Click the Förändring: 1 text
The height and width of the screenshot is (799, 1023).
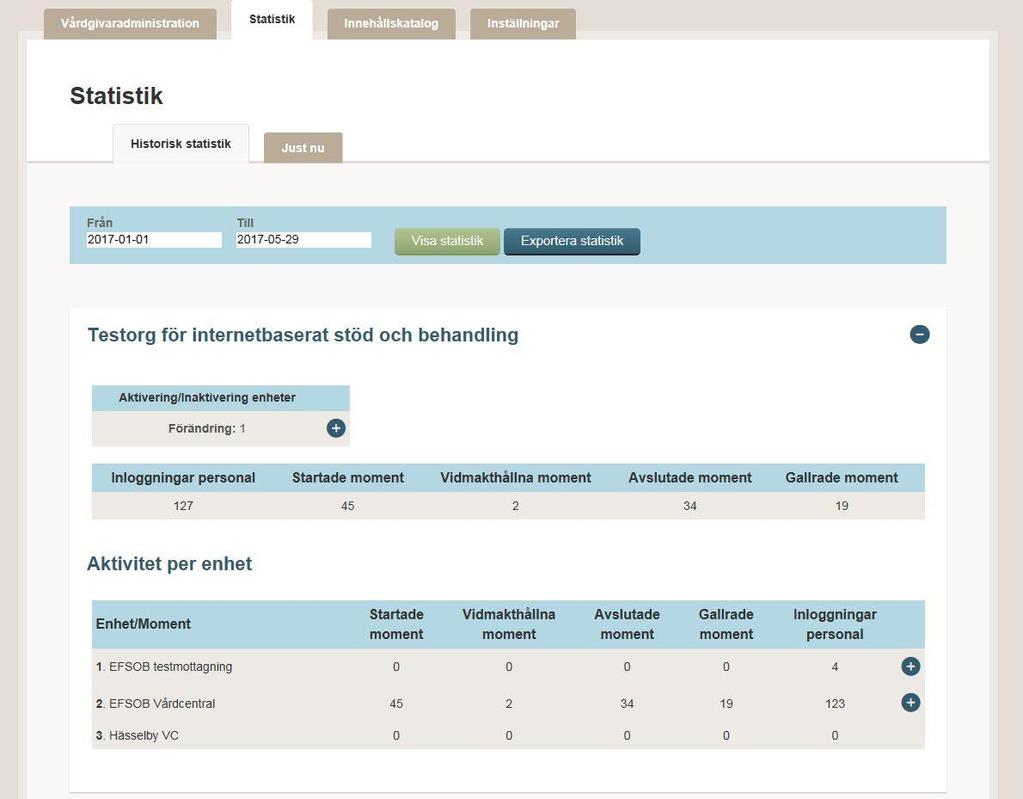(207, 429)
